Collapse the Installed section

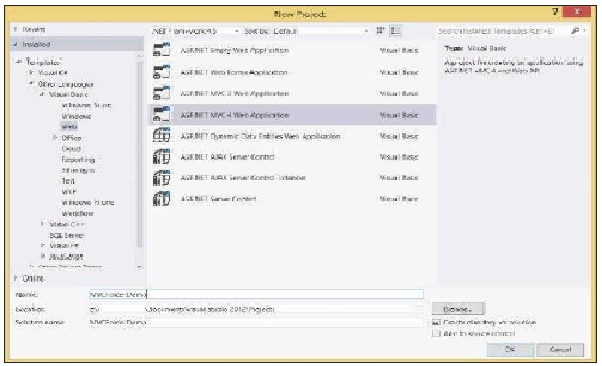[15, 44]
